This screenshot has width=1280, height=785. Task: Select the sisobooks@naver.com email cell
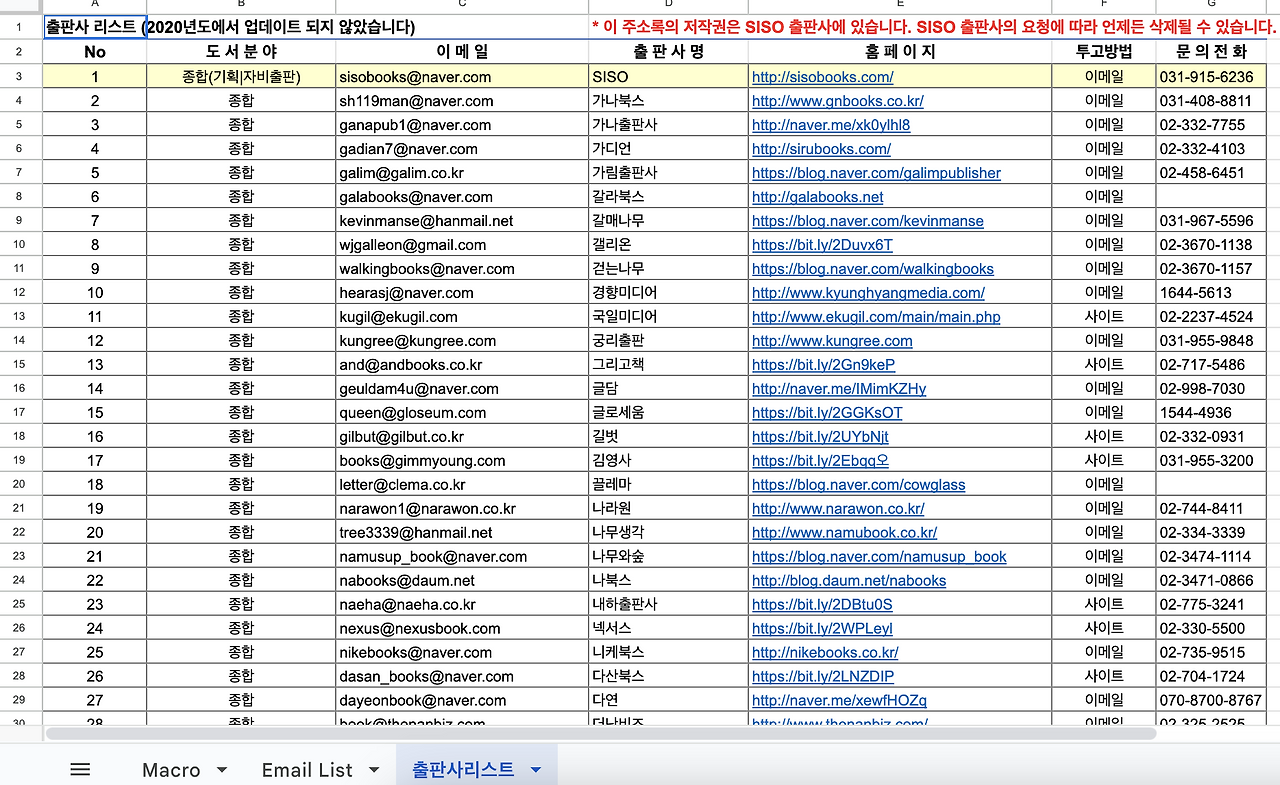tap(462, 77)
